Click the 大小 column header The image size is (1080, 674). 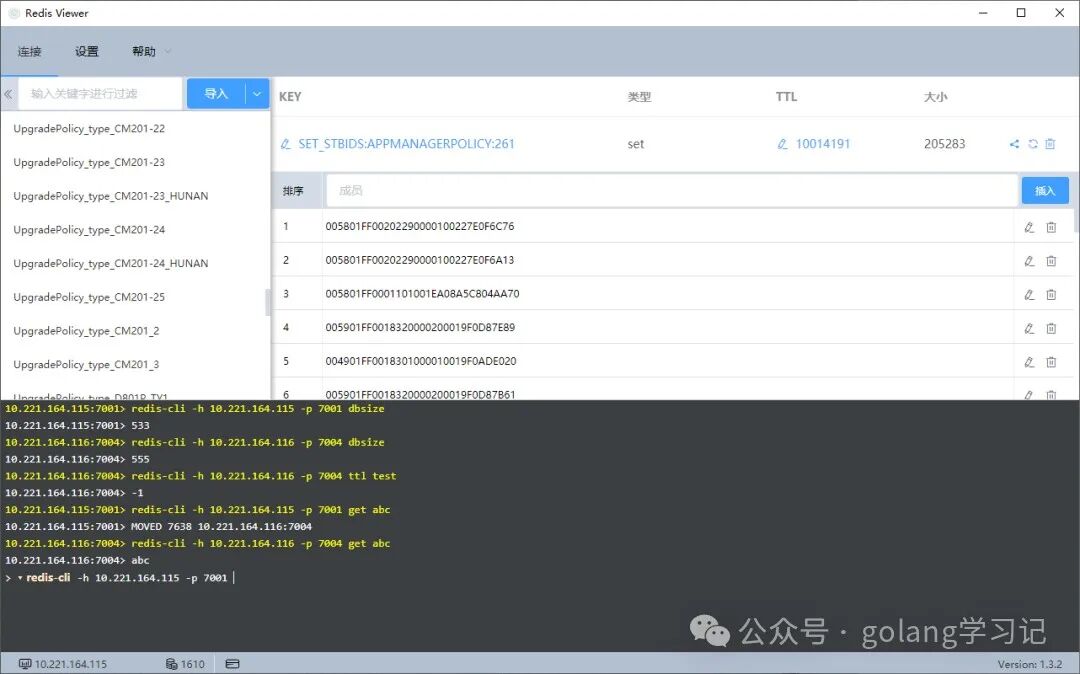[935, 97]
